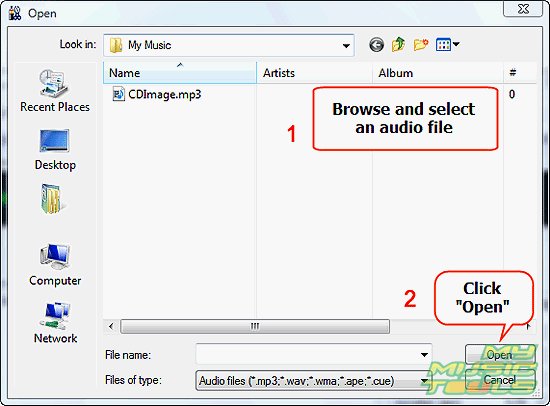Screen dimensions: 550x406
Task: Close the Open dialog window
Action: [x=523, y=8]
